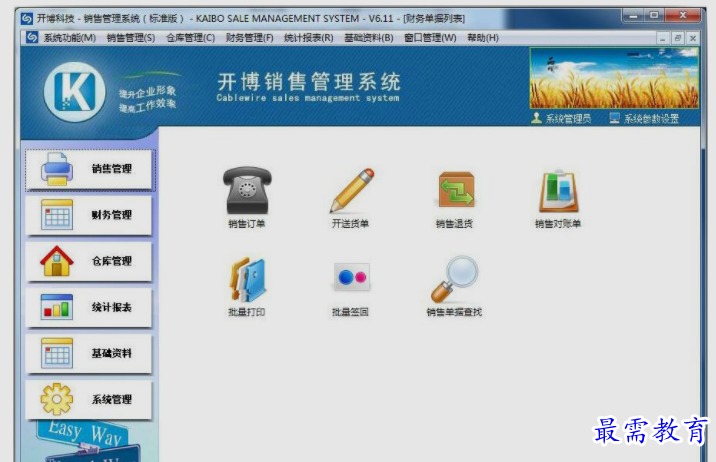Click the round K logo

point(75,92)
